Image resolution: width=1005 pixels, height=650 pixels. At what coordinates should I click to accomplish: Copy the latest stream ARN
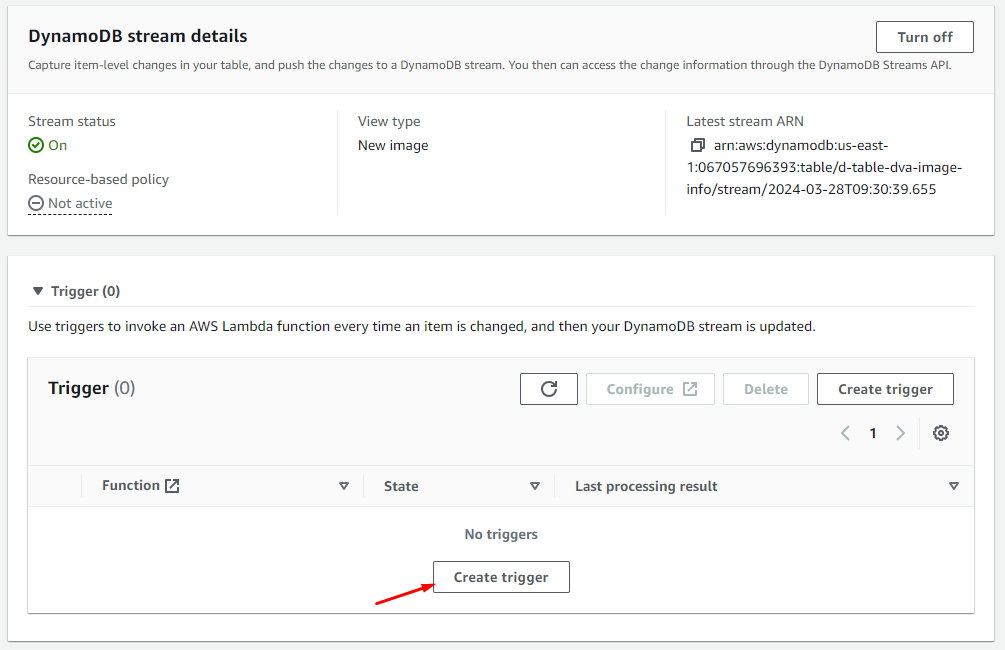pyautogui.click(x=698, y=146)
